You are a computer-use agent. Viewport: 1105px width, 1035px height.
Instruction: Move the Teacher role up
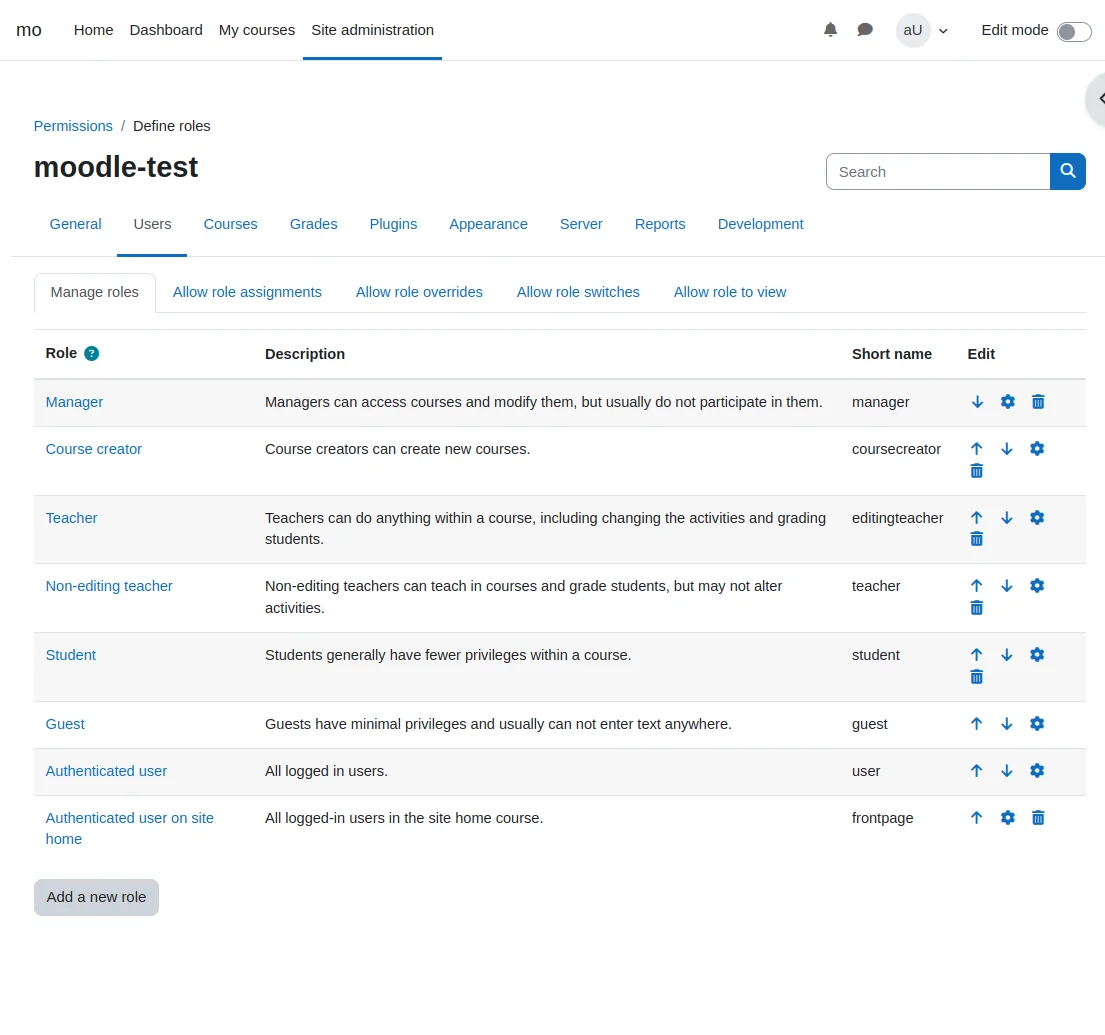pyautogui.click(x=977, y=518)
